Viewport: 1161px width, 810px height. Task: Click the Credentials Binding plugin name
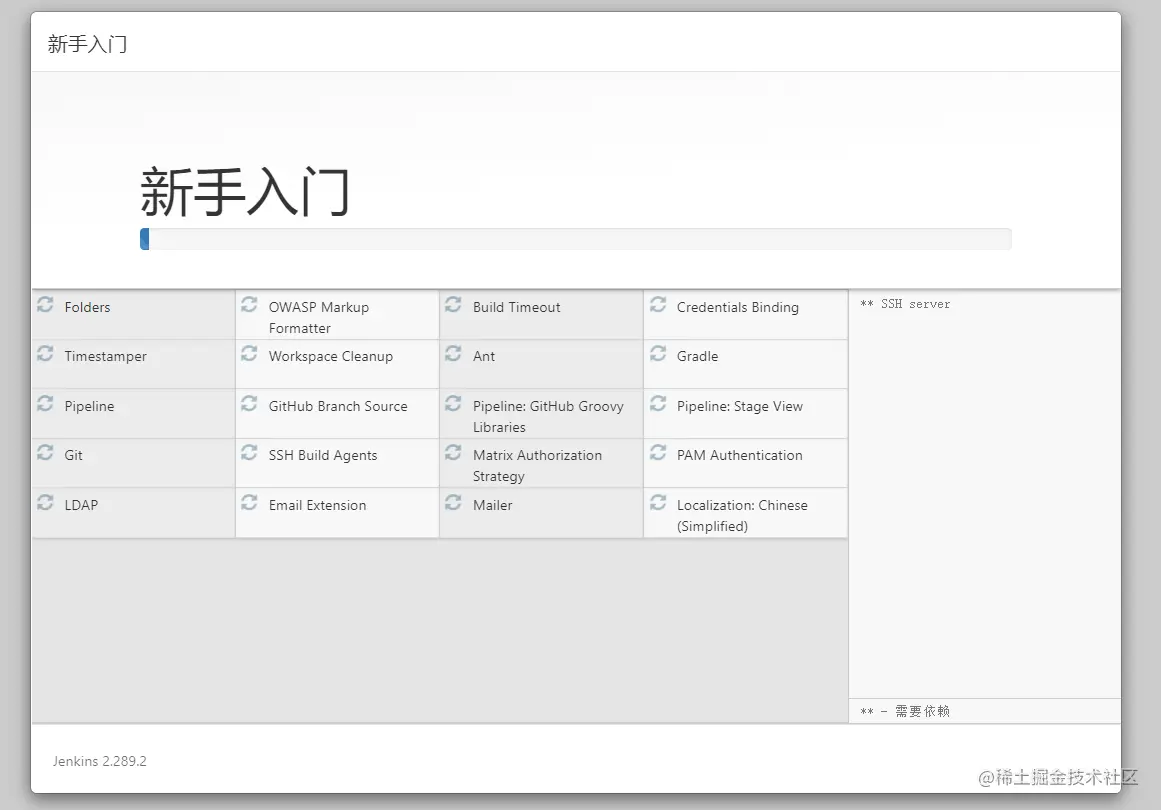pyautogui.click(x=737, y=307)
